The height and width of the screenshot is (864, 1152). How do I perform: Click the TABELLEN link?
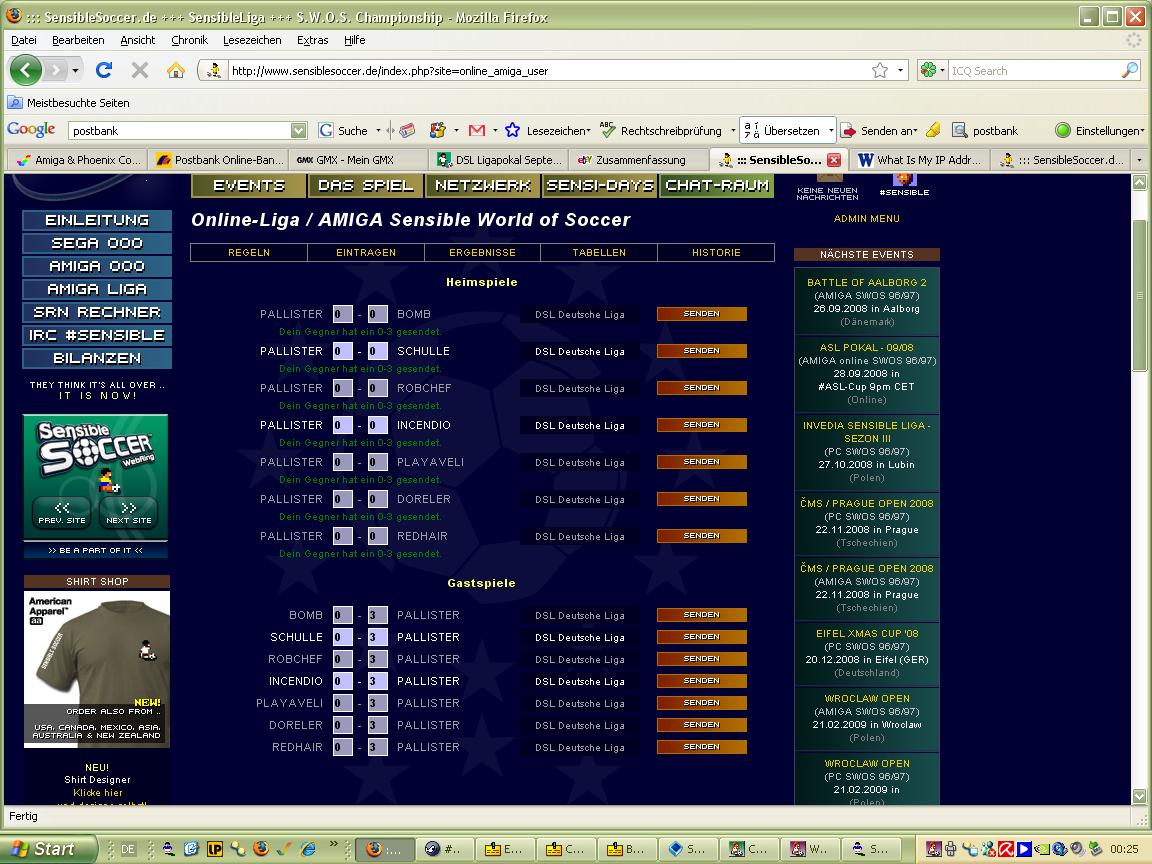(x=599, y=252)
